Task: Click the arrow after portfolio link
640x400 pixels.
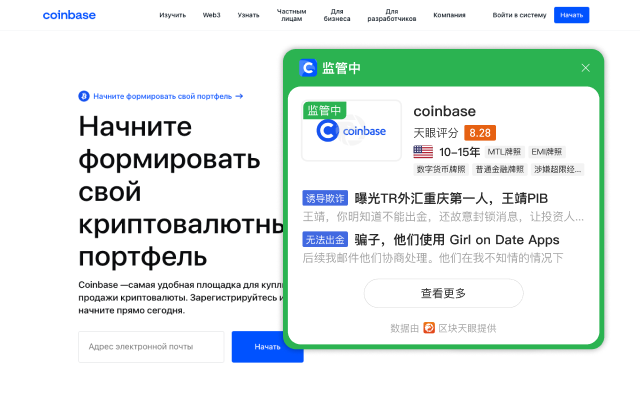Action: point(239,96)
